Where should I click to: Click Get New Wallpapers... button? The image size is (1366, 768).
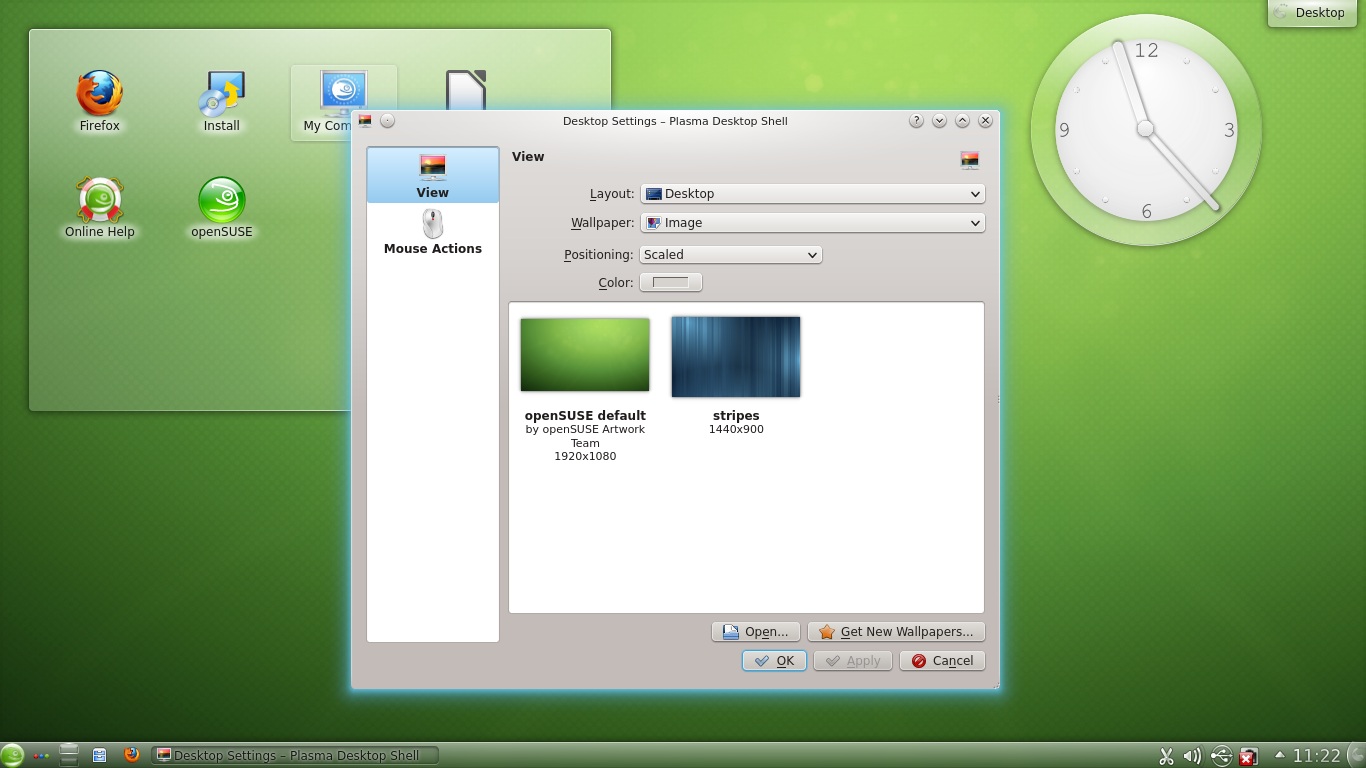[x=896, y=632]
